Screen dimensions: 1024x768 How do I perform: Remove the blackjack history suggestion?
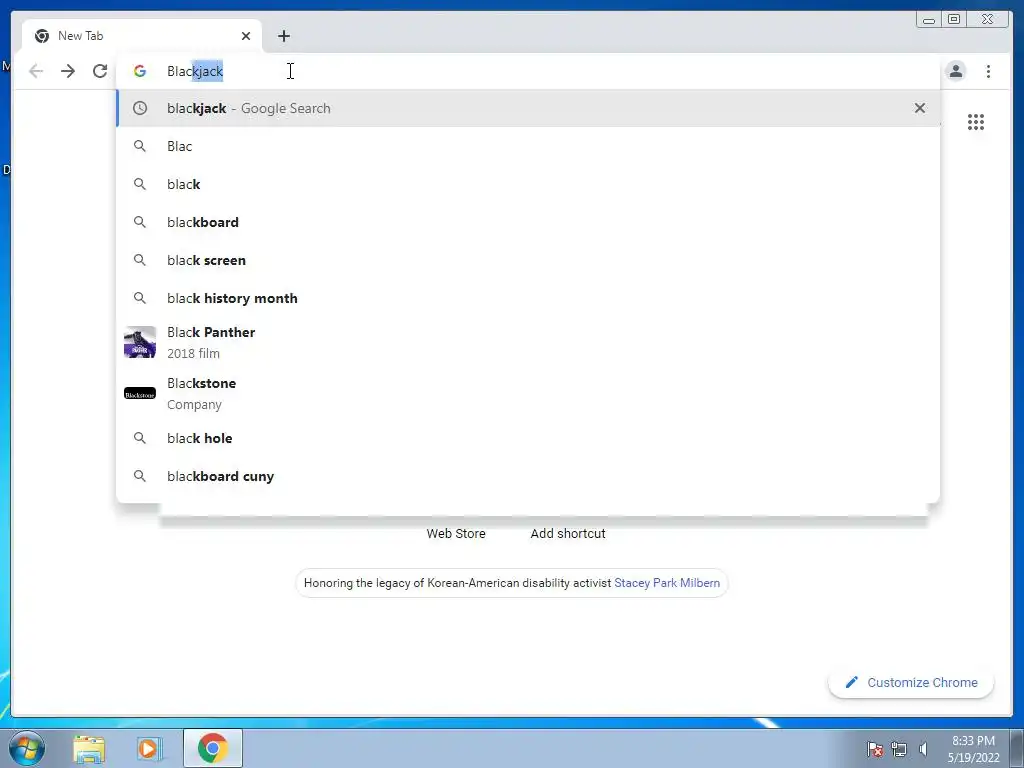[920, 108]
